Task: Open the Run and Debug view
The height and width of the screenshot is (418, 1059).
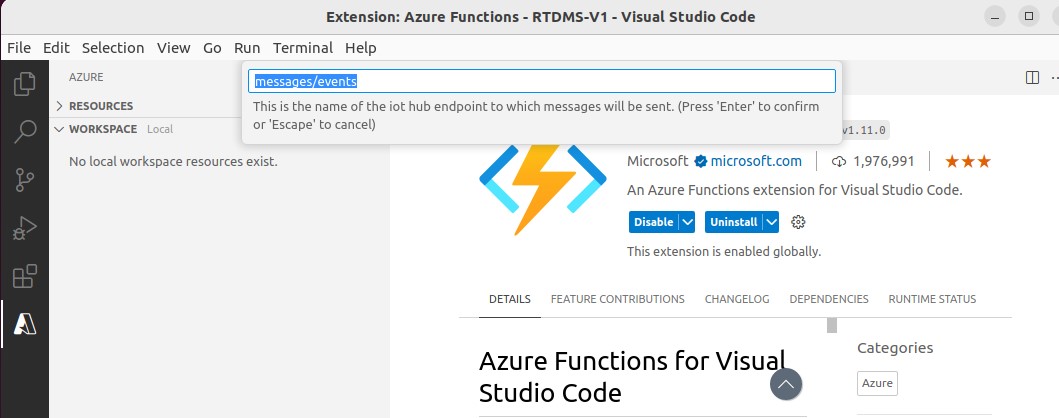Action: (x=24, y=228)
